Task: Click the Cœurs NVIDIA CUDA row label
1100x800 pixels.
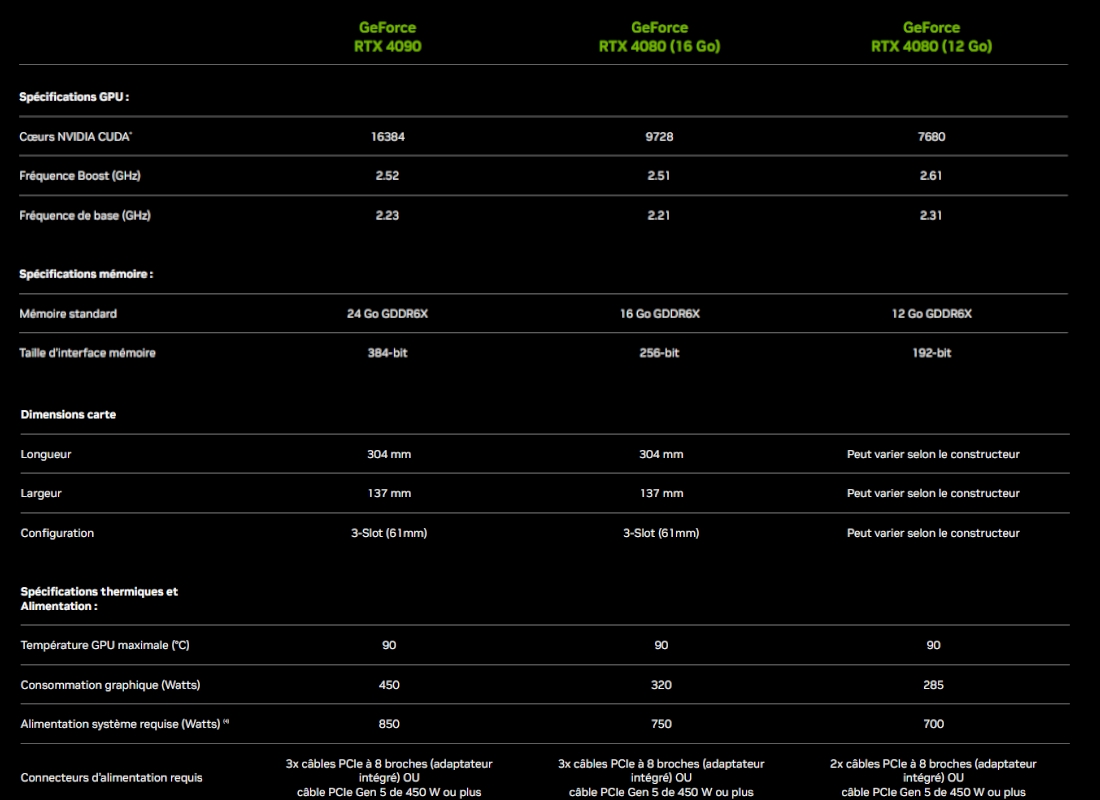Action: coord(75,137)
